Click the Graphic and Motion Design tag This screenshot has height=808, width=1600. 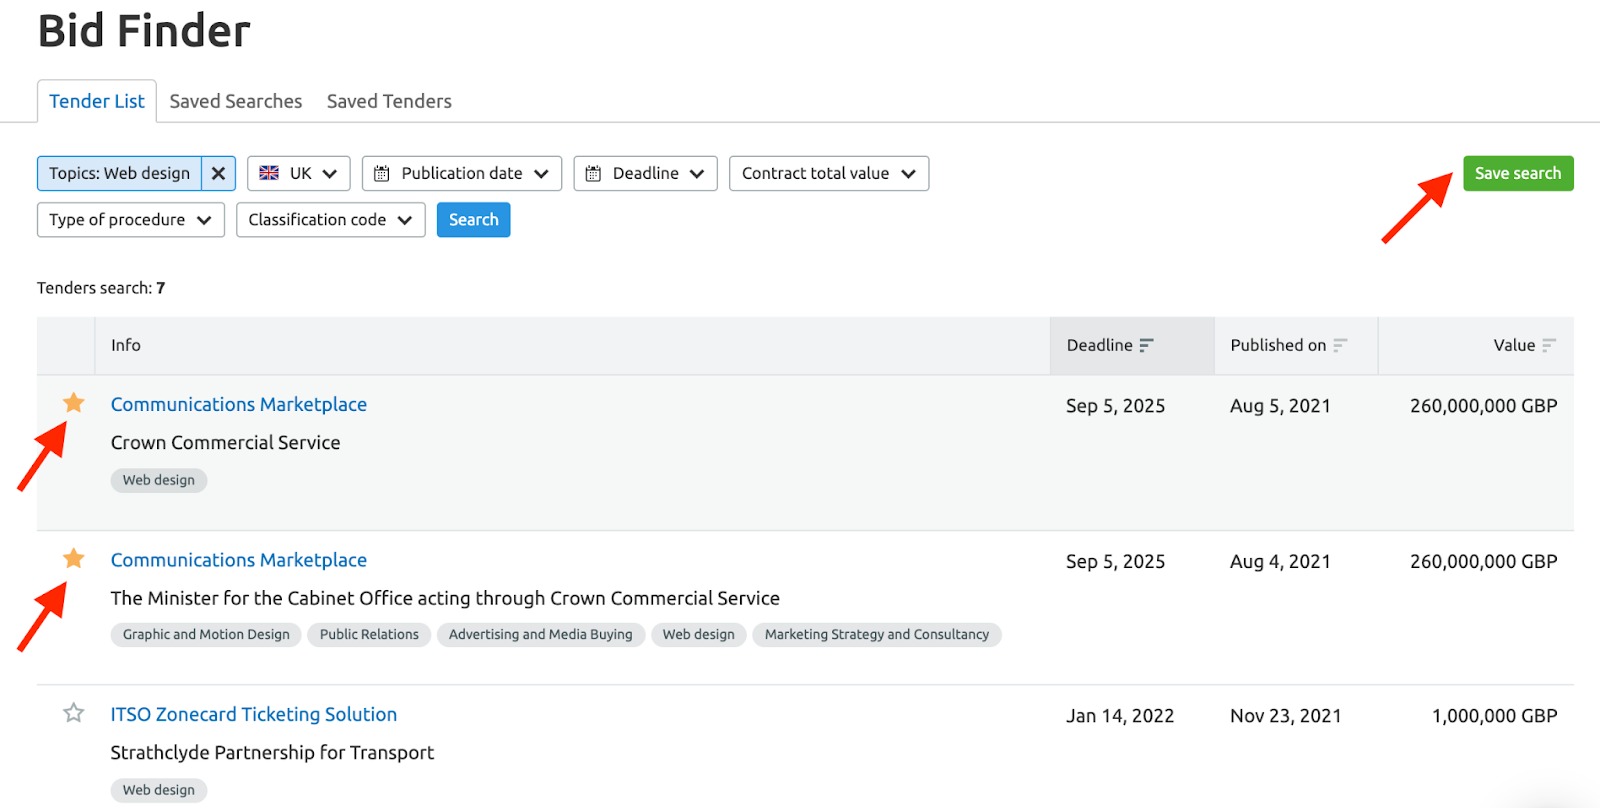[x=206, y=634]
